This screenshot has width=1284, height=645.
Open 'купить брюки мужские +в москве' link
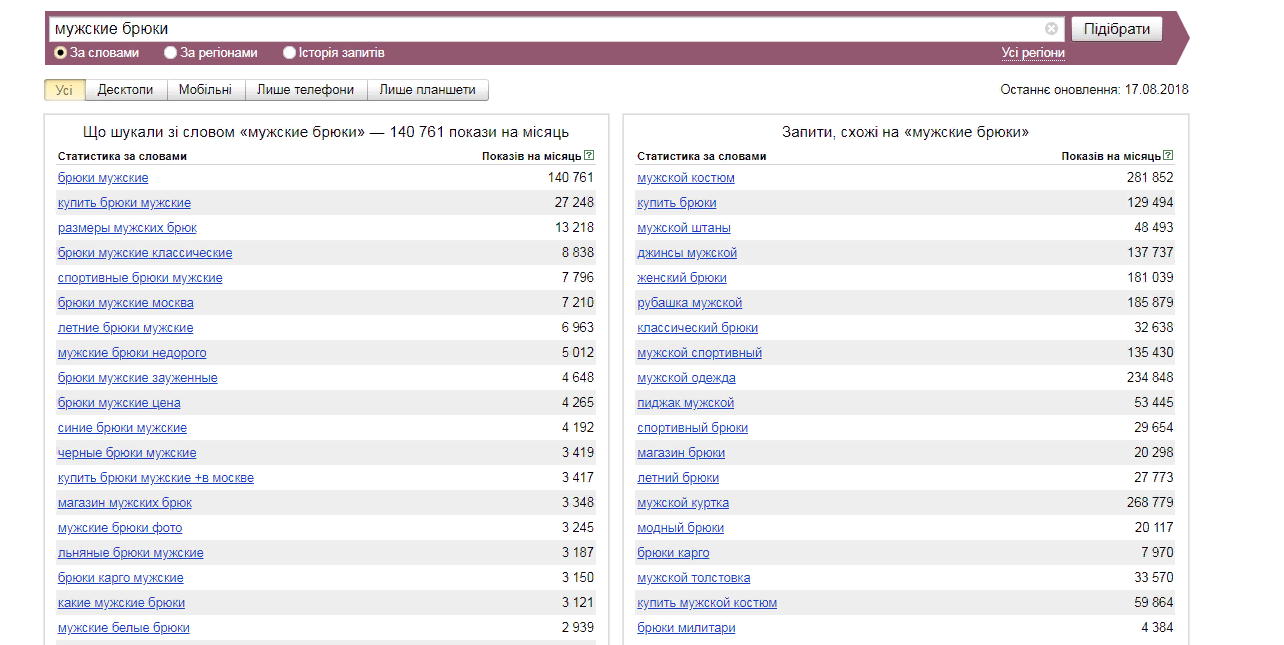(x=156, y=478)
